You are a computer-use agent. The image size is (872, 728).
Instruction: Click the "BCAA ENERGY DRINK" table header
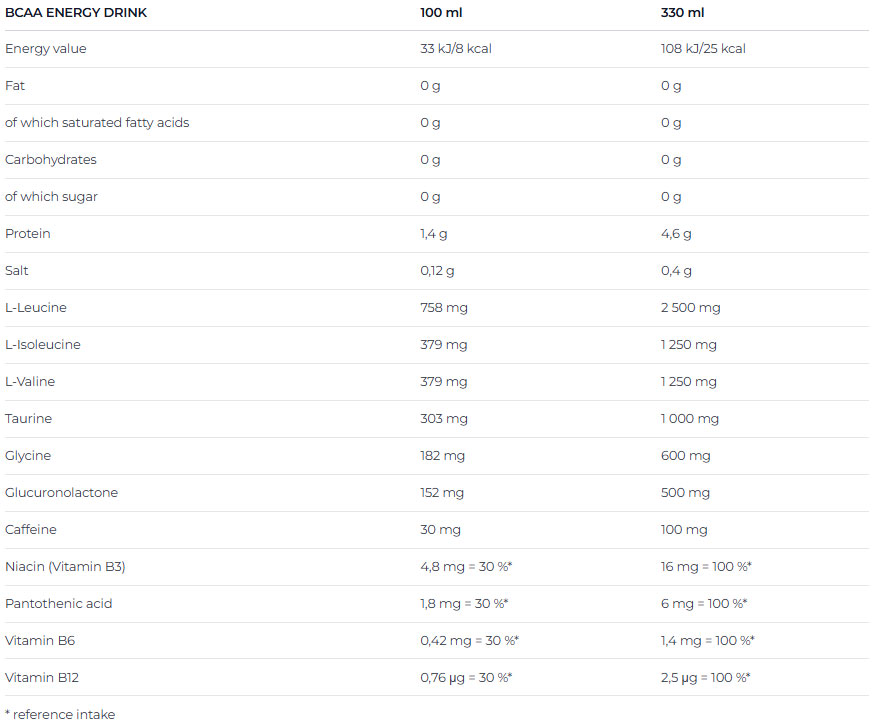[76, 12]
